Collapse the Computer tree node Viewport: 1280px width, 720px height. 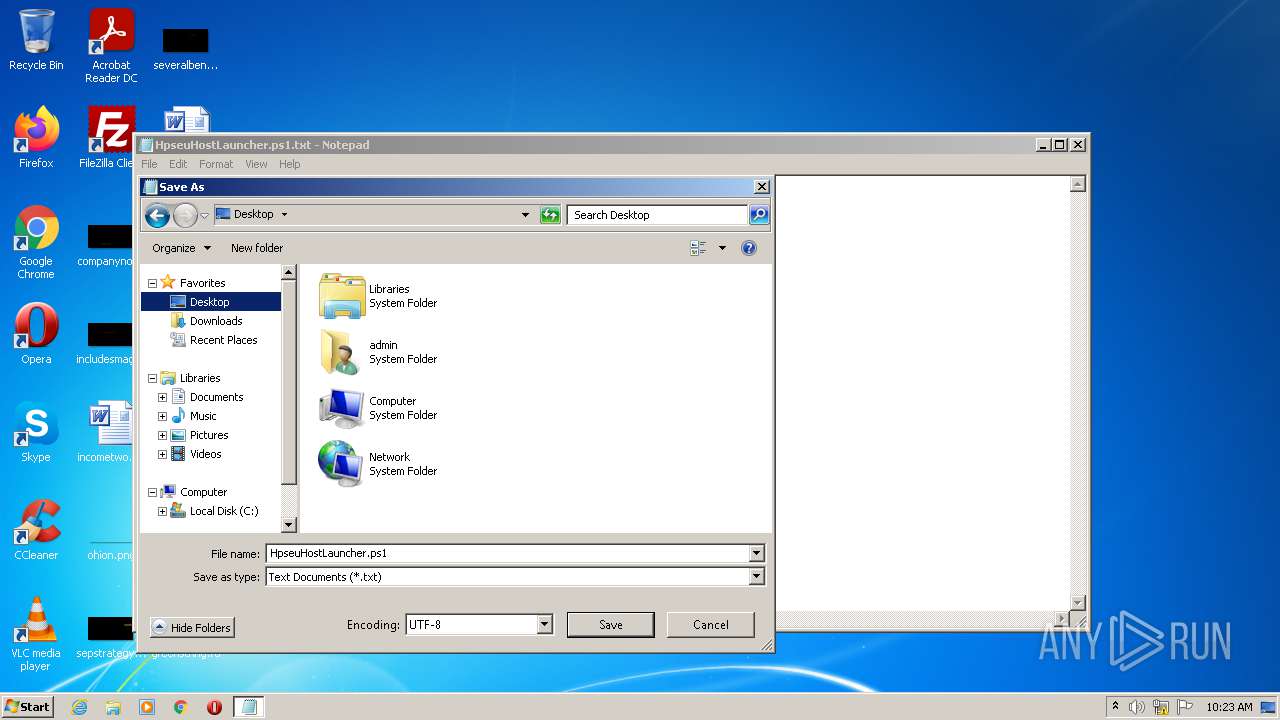[x=152, y=492]
